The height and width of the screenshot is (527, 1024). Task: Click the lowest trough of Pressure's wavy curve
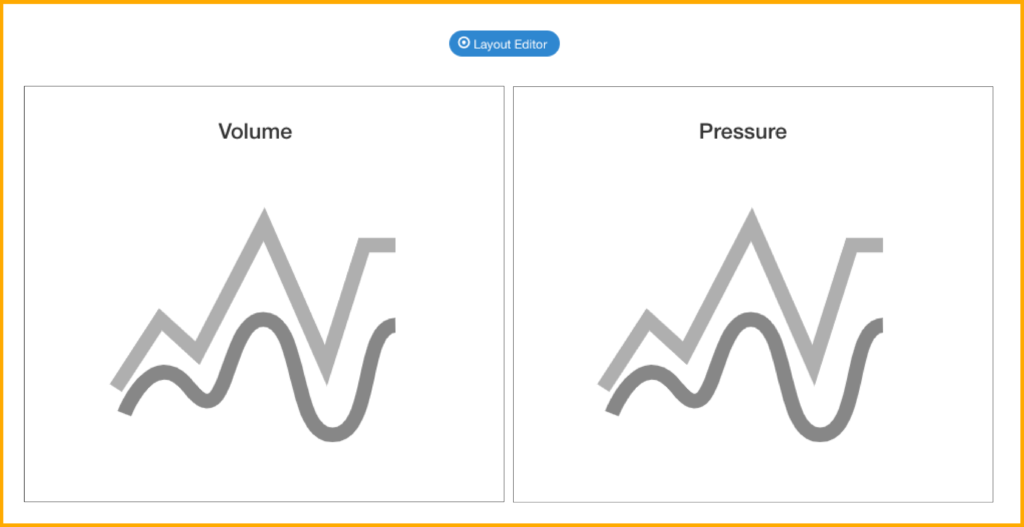pyautogui.click(x=820, y=435)
